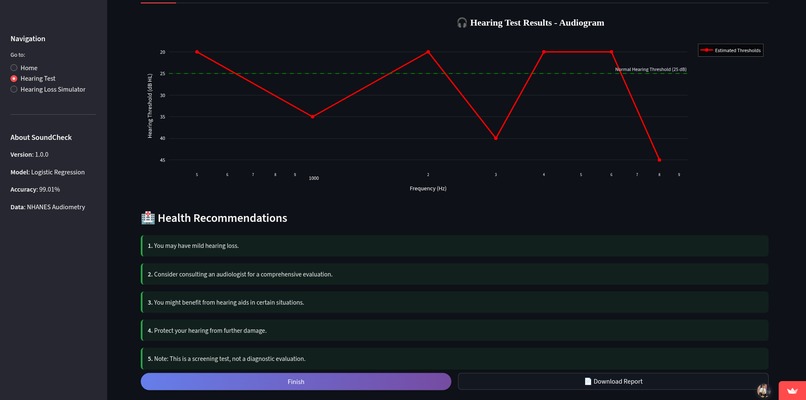Click the mild hearing loss recommendation
The image size is (806, 400).
tap(454, 246)
